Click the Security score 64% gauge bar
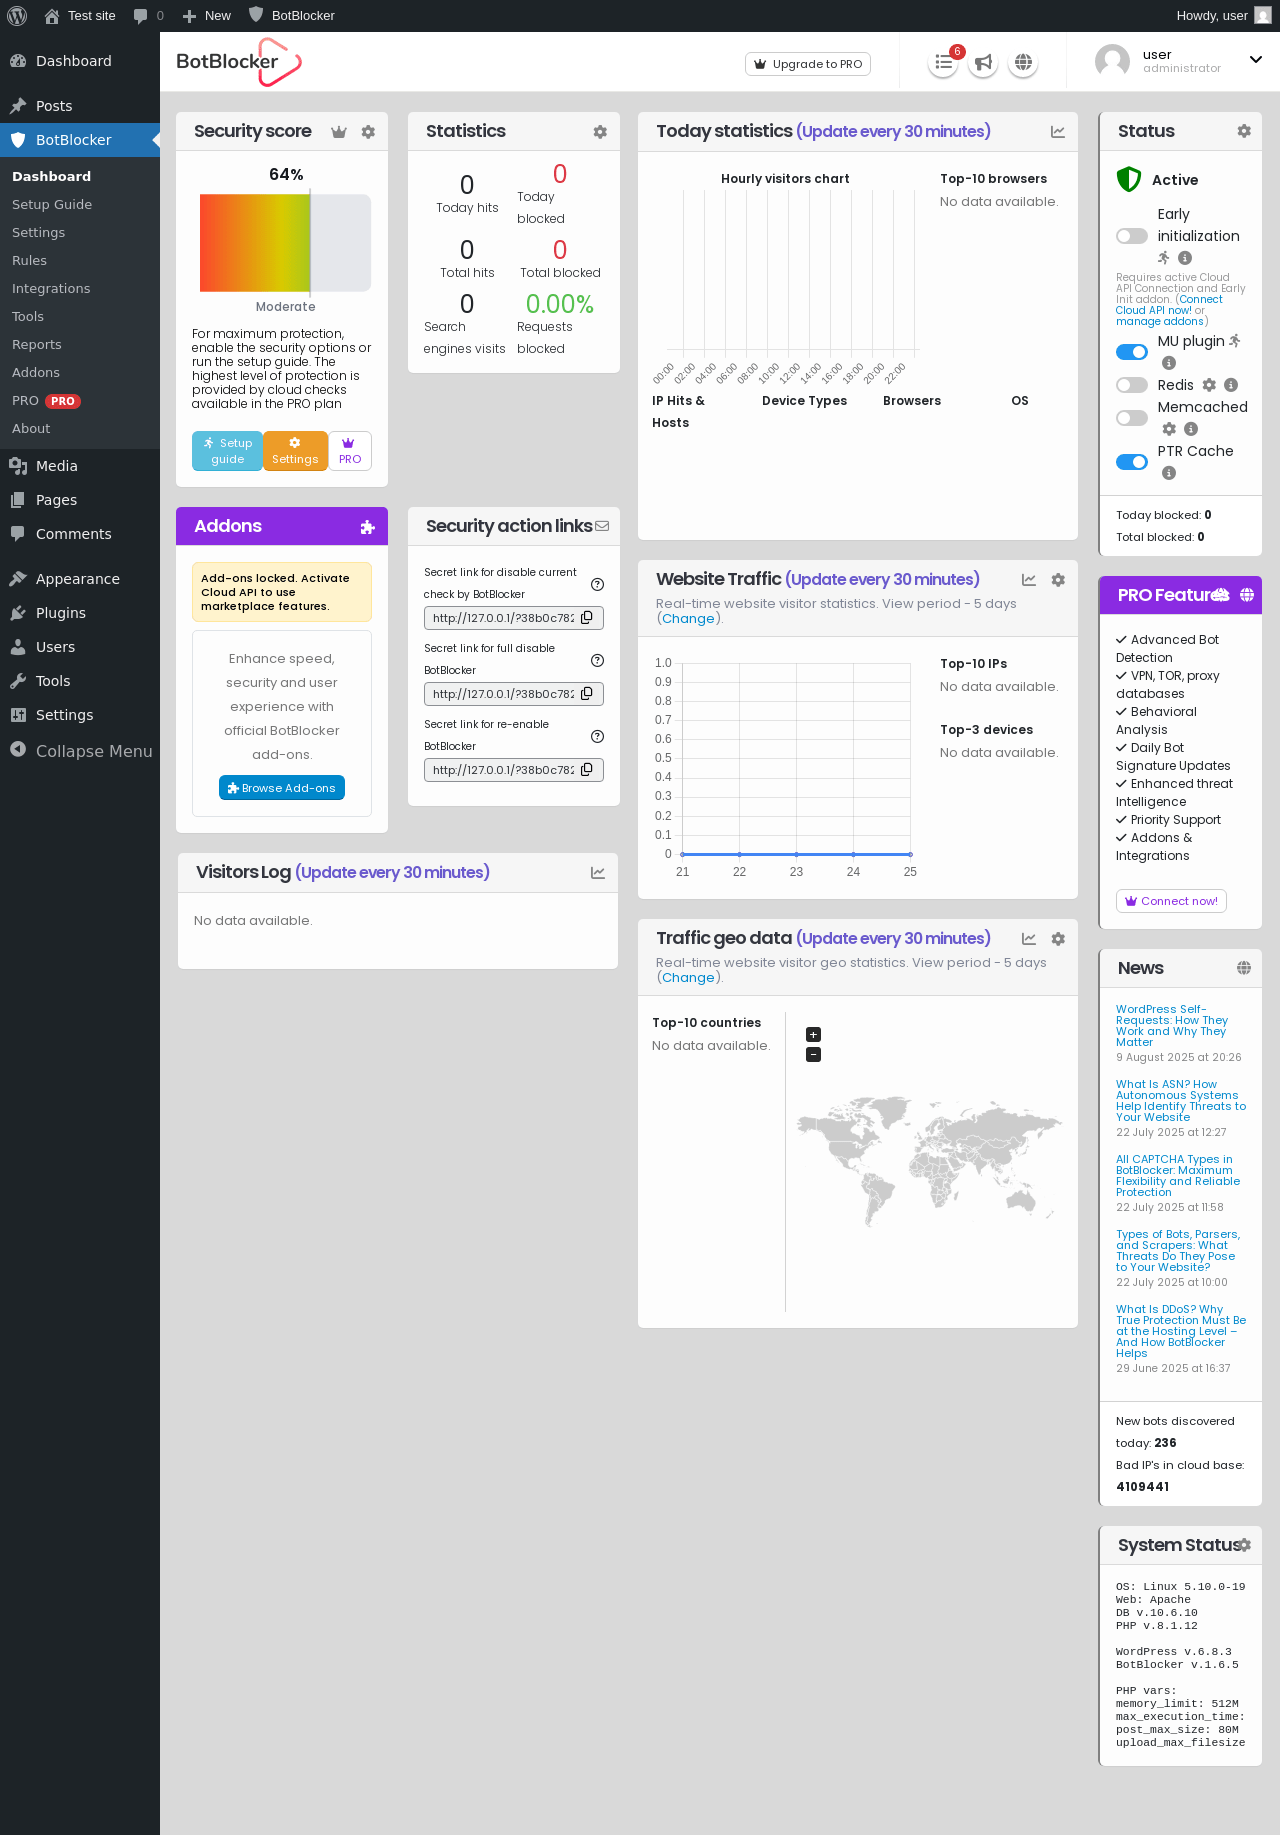Image resolution: width=1280 pixels, height=1835 pixels. pos(285,243)
